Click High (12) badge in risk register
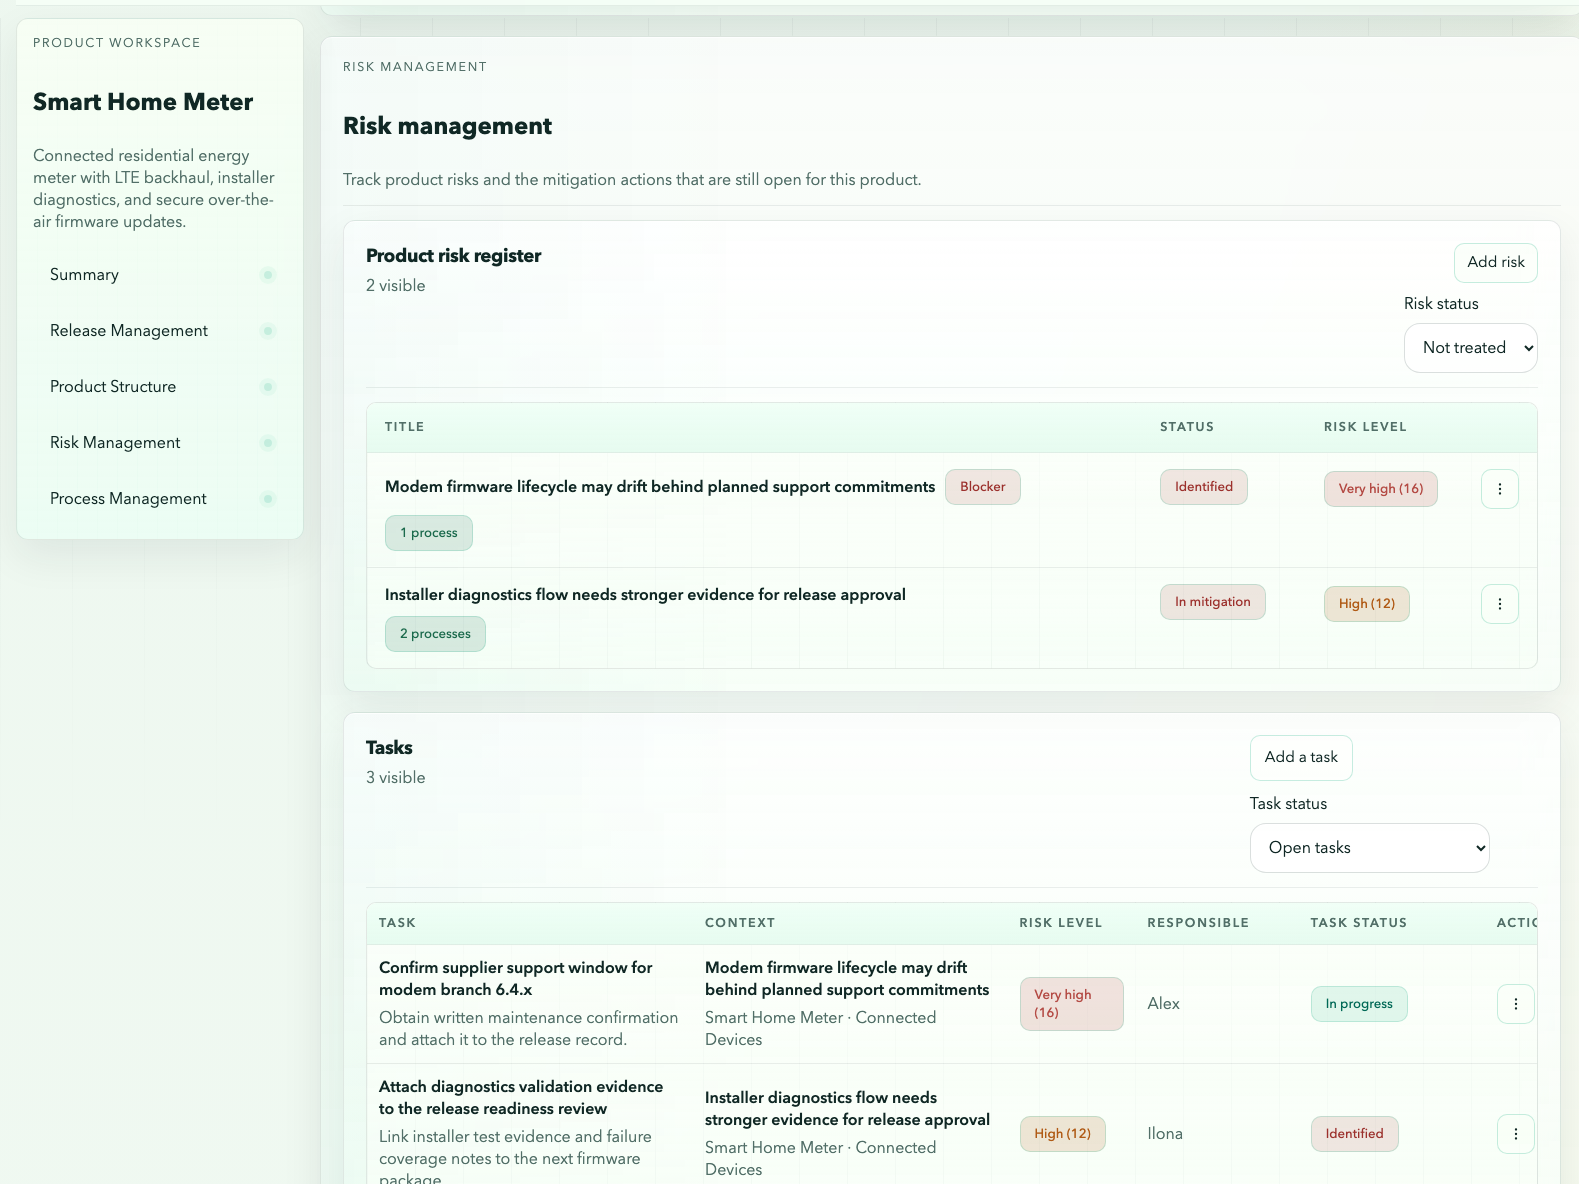This screenshot has height=1184, width=1579. 1366,604
